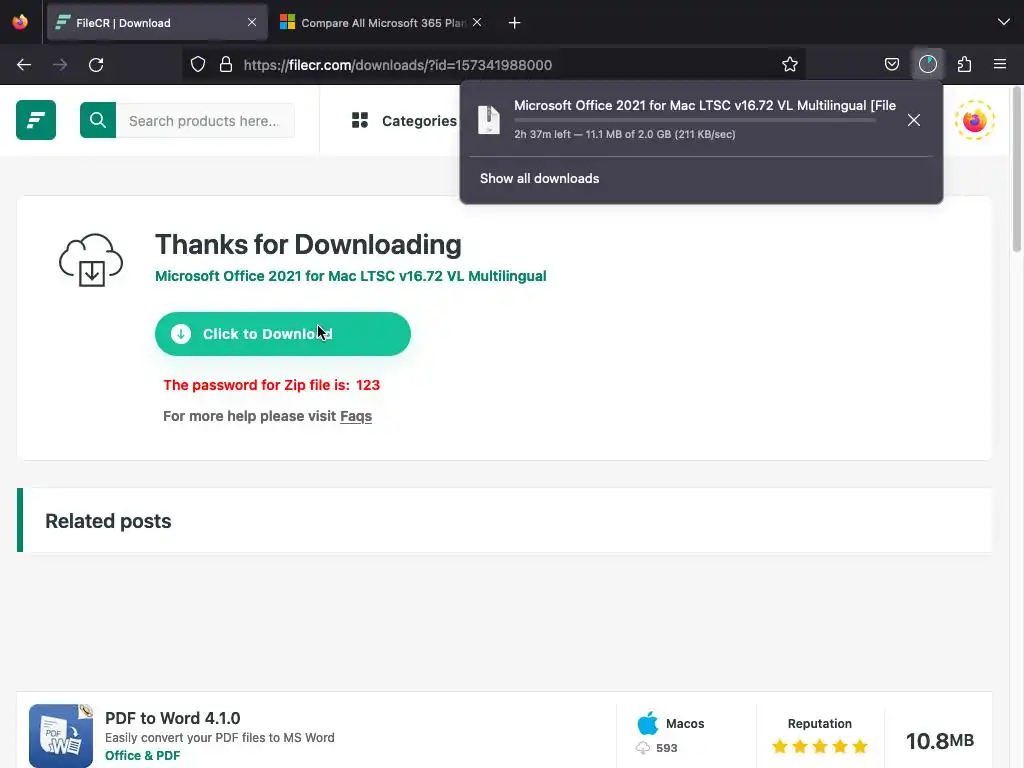Click Show all downloads

(x=539, y=178)
